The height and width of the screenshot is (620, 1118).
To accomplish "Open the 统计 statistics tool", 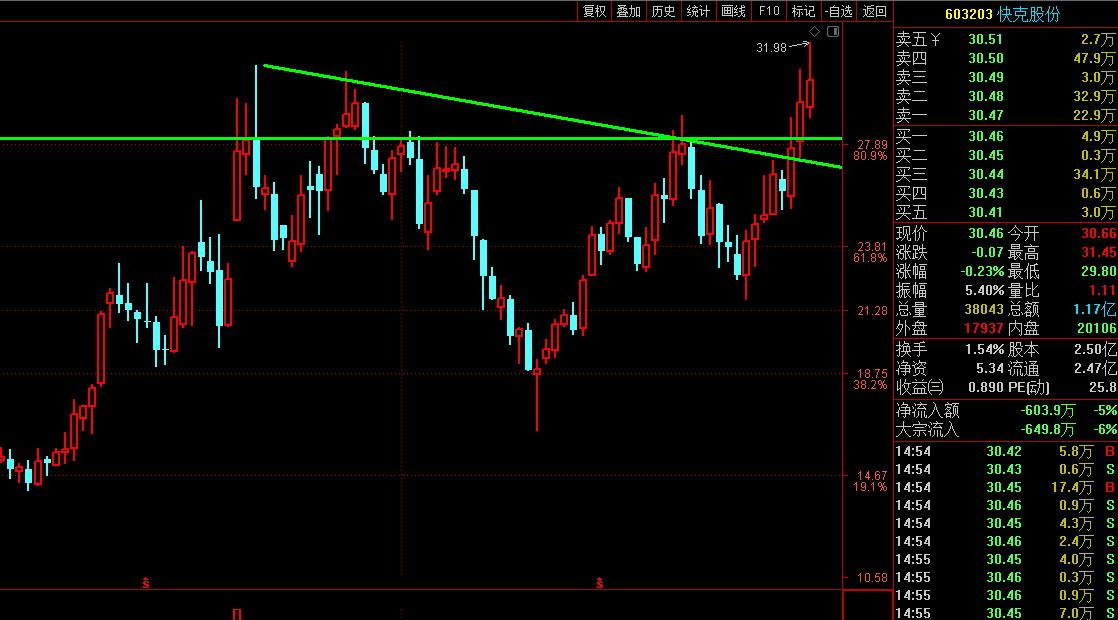I will click(698, 11).
